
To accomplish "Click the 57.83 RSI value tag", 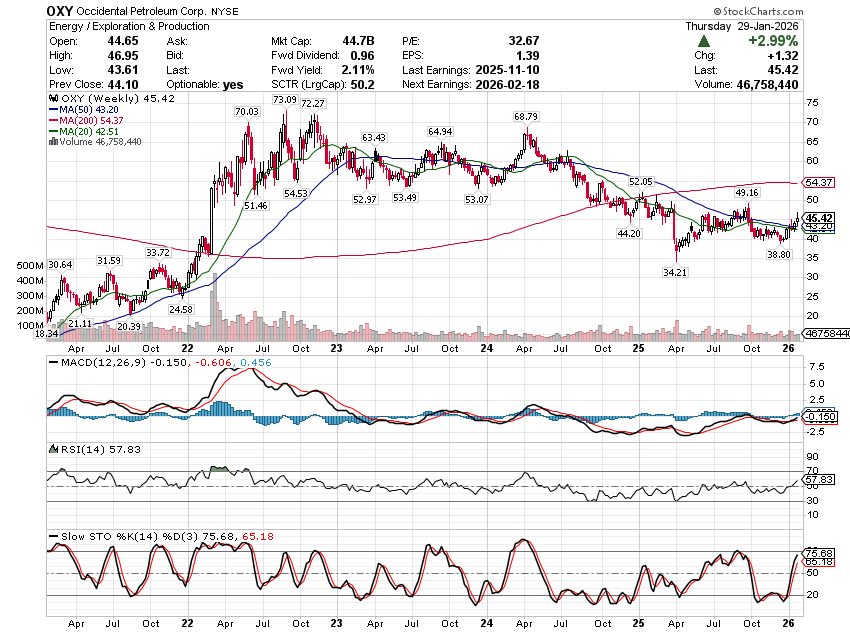I will pyautogui.click(x=818, y=480).
